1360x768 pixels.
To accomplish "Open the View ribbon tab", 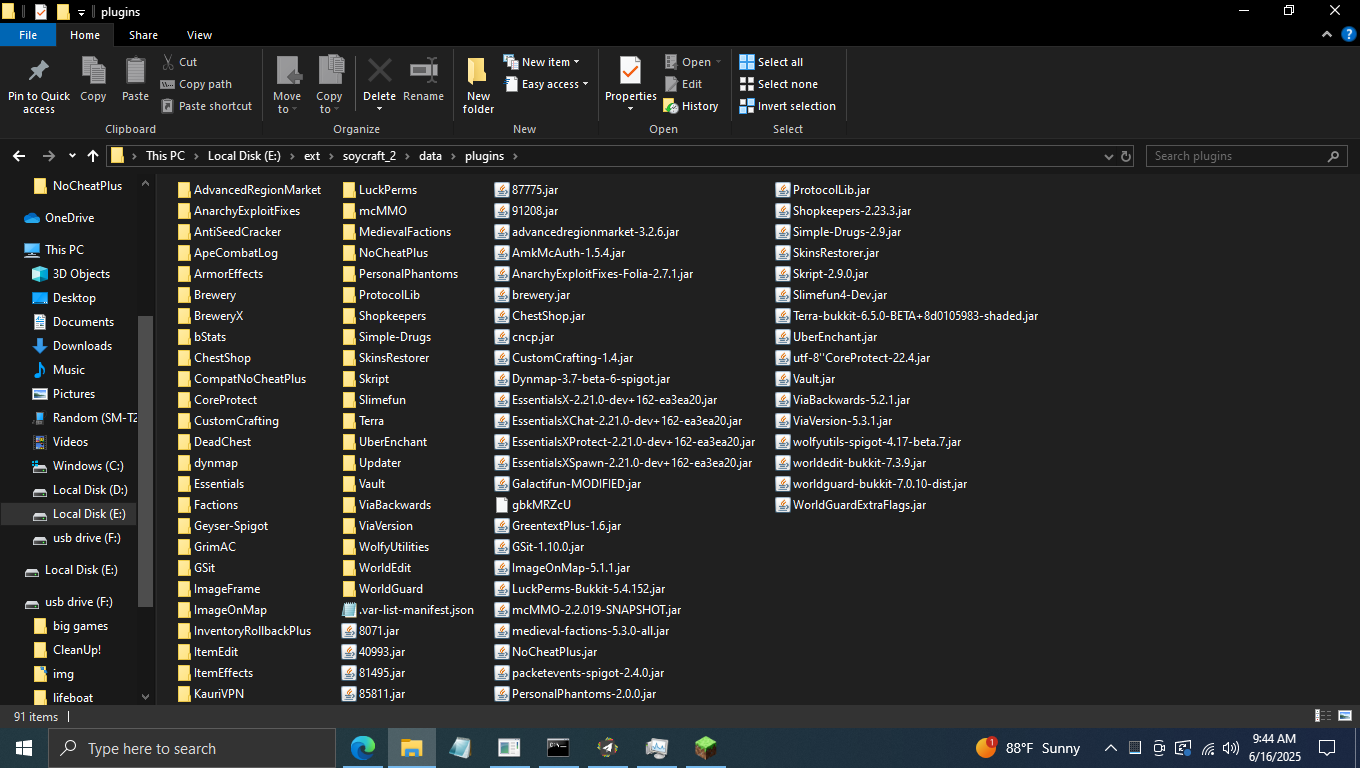I will 199,35.
